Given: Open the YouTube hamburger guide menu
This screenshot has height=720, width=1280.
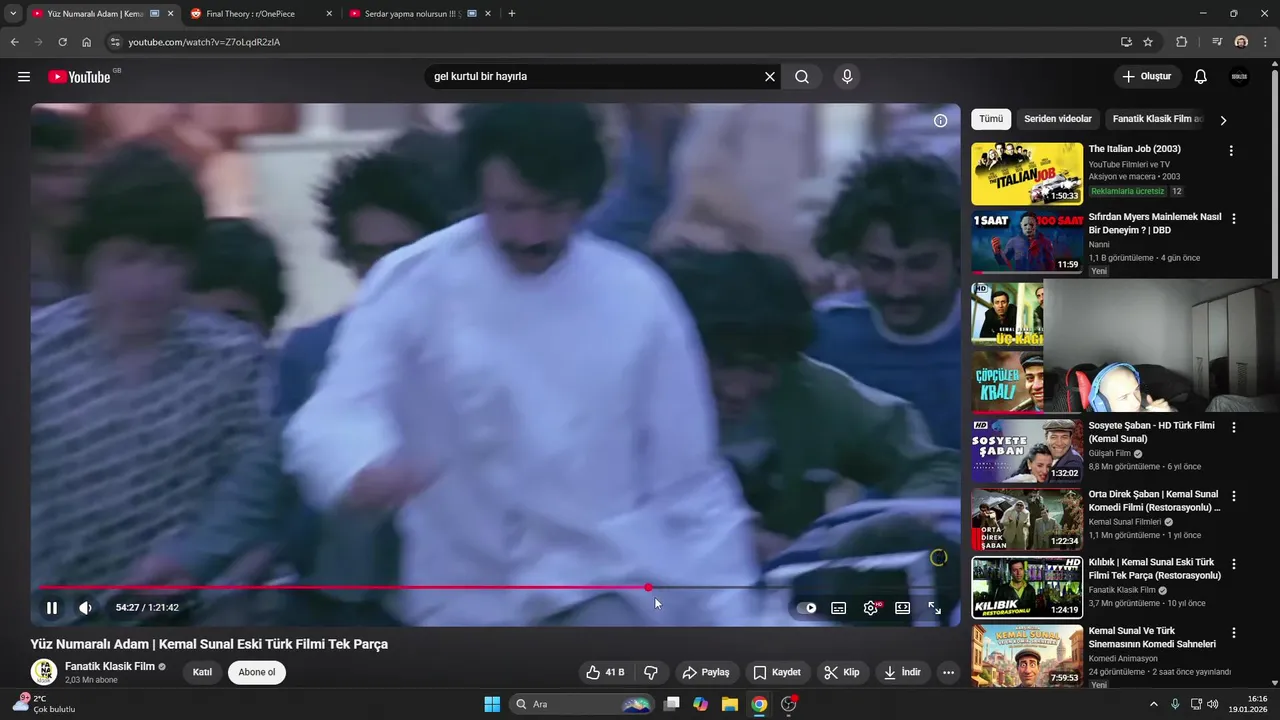Looking at the screenshot, I should pos(24,77).
